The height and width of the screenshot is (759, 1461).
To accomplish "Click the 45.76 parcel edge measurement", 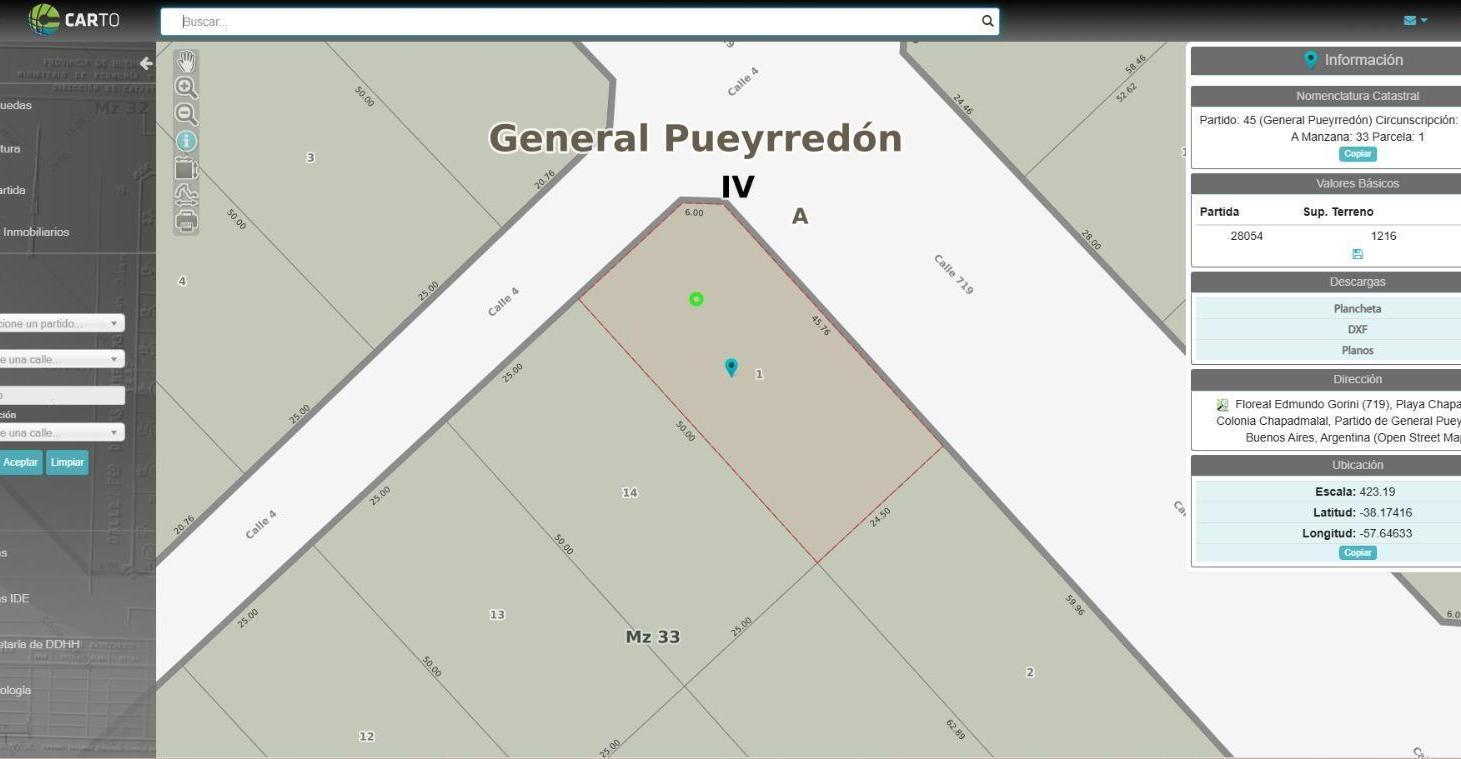I will 820,325.
